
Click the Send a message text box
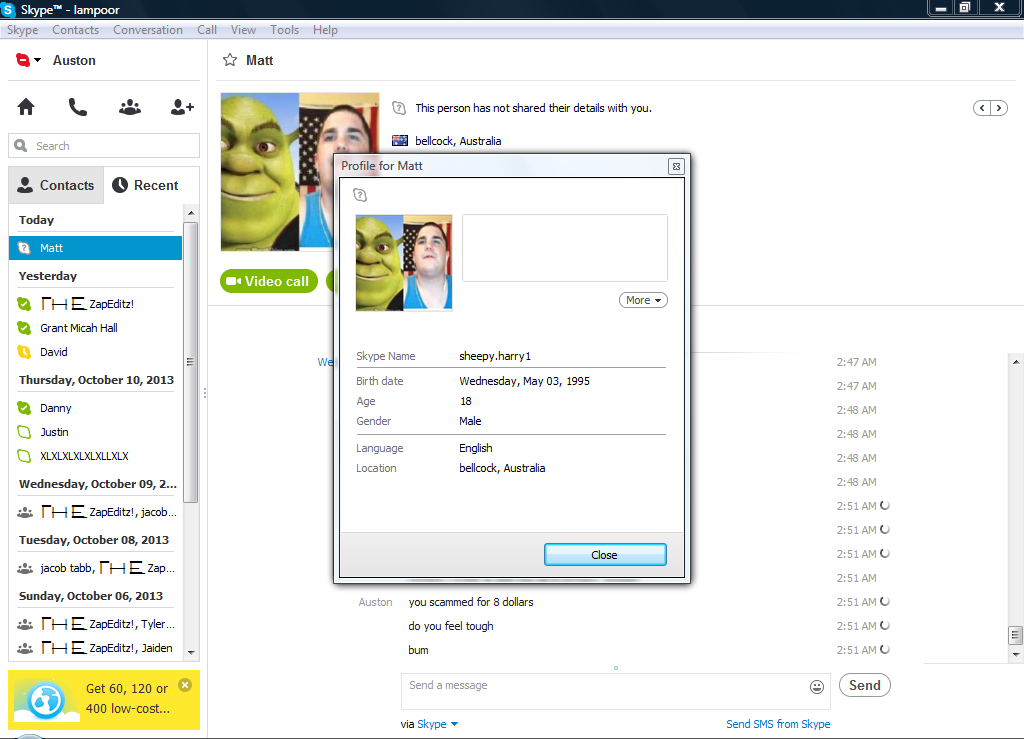[x=616, y=691]
